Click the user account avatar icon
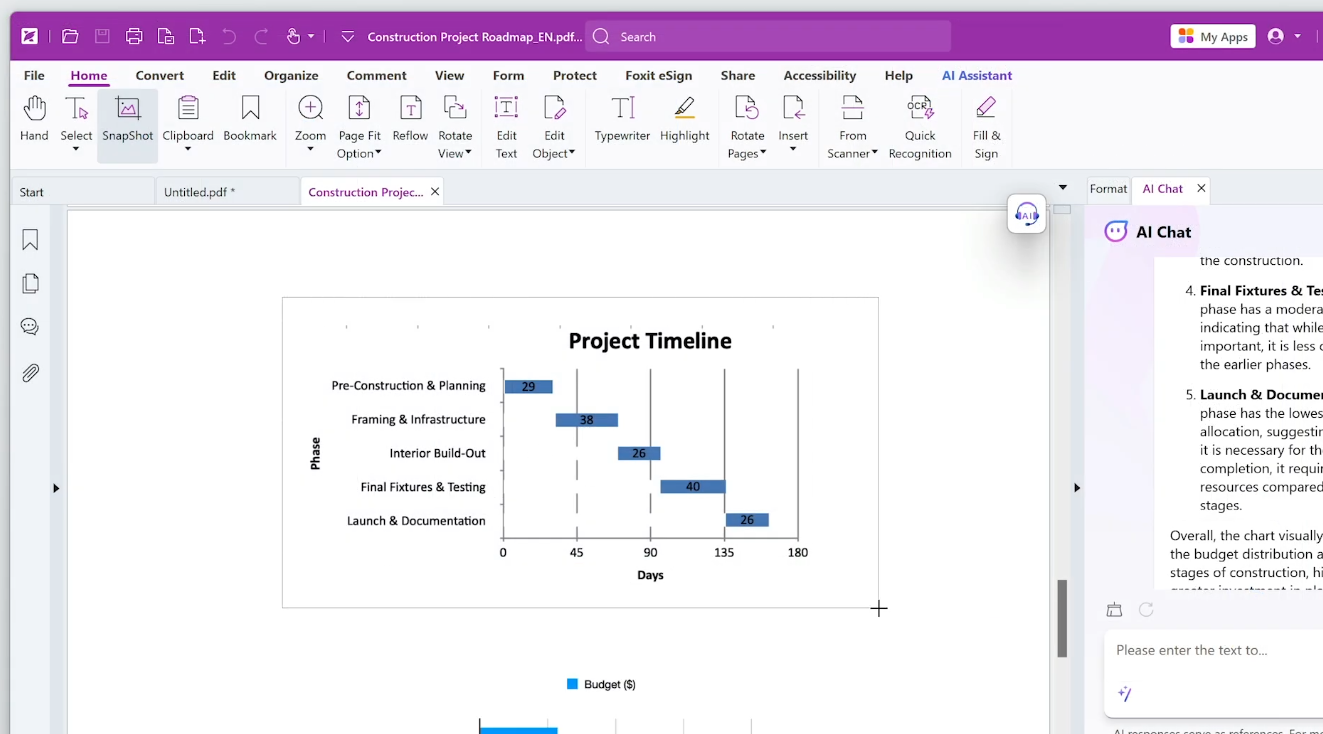Screen dimensions: 1323x734 pyautogui.click(x=1275, y=36)
